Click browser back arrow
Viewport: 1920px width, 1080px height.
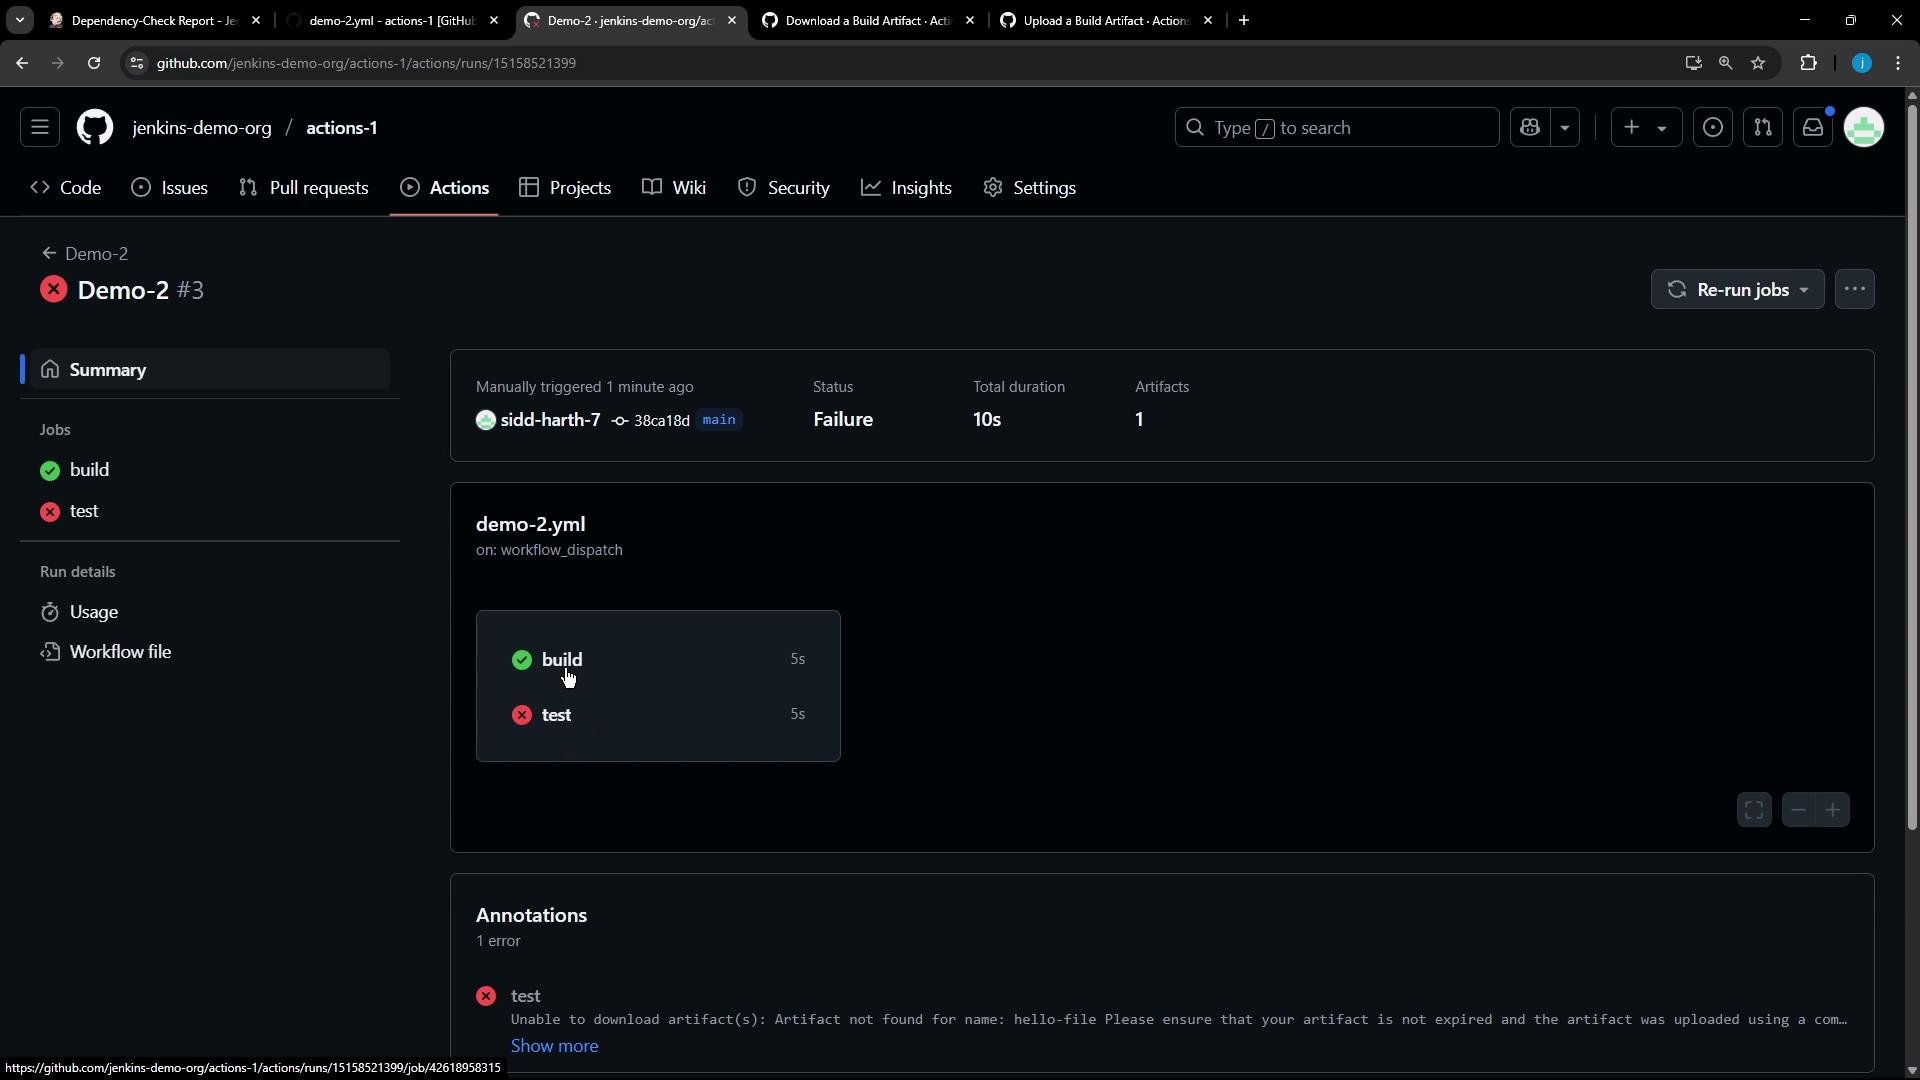[x=22, y=63]
